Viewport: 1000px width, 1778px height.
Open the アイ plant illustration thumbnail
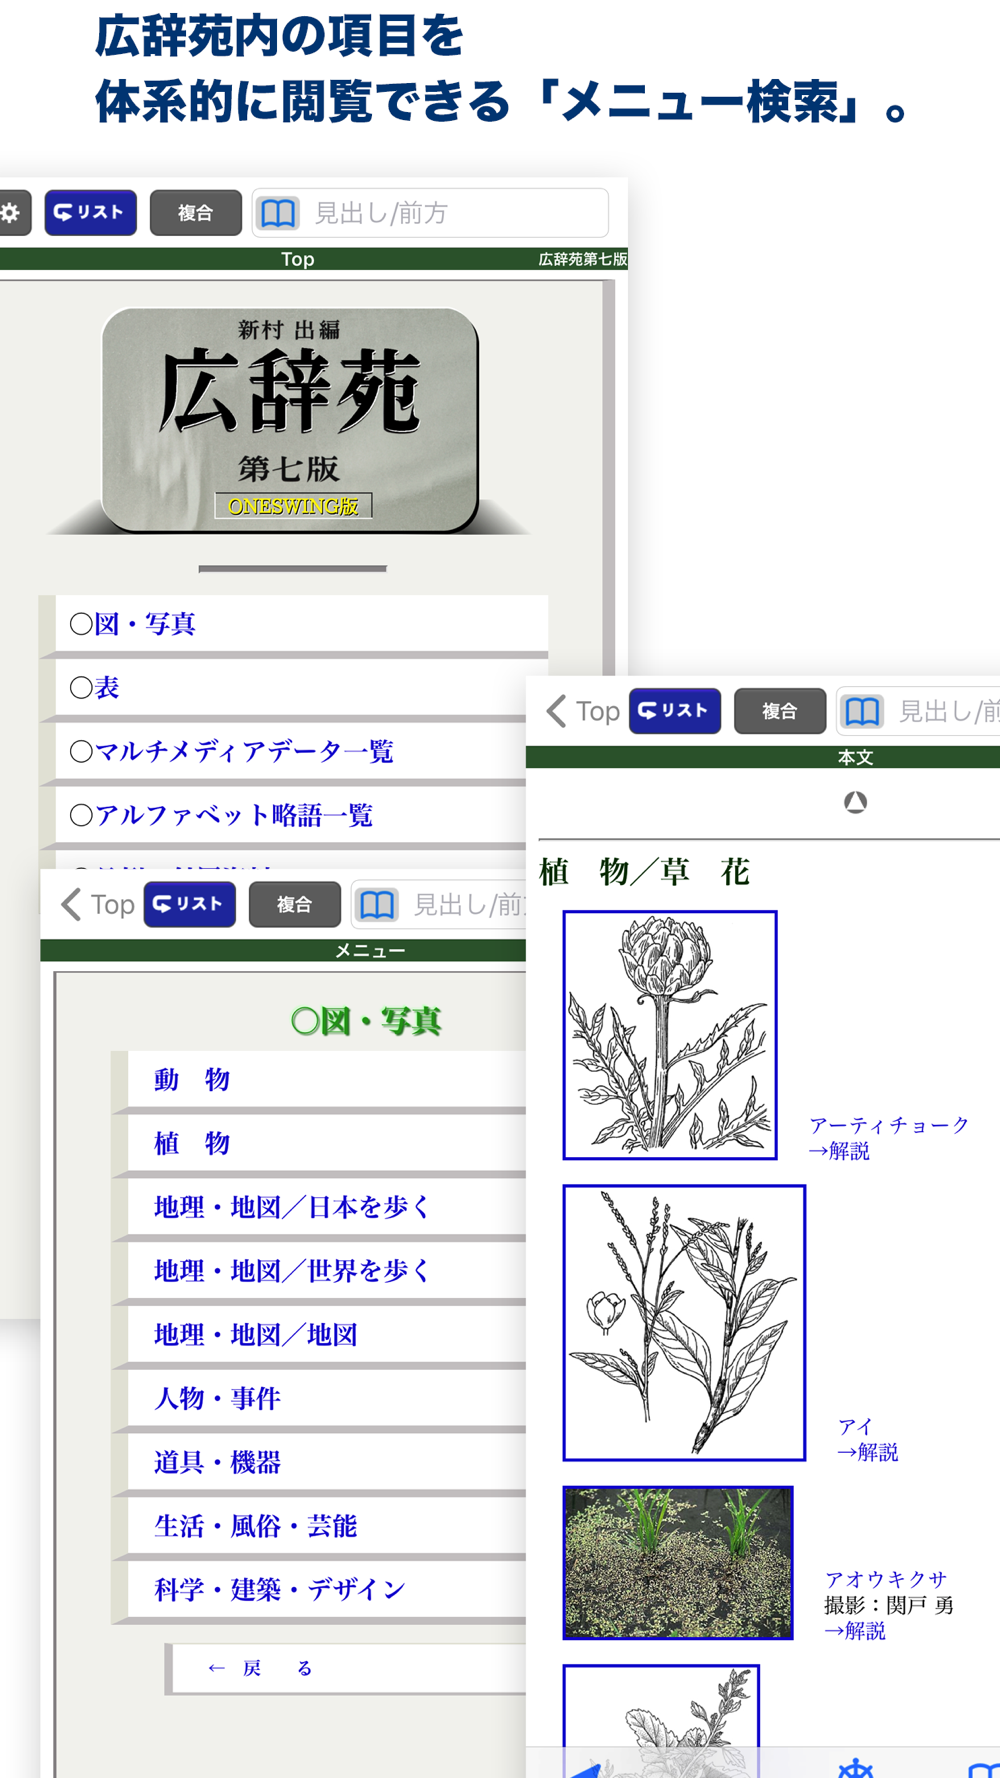point(684,1323)
